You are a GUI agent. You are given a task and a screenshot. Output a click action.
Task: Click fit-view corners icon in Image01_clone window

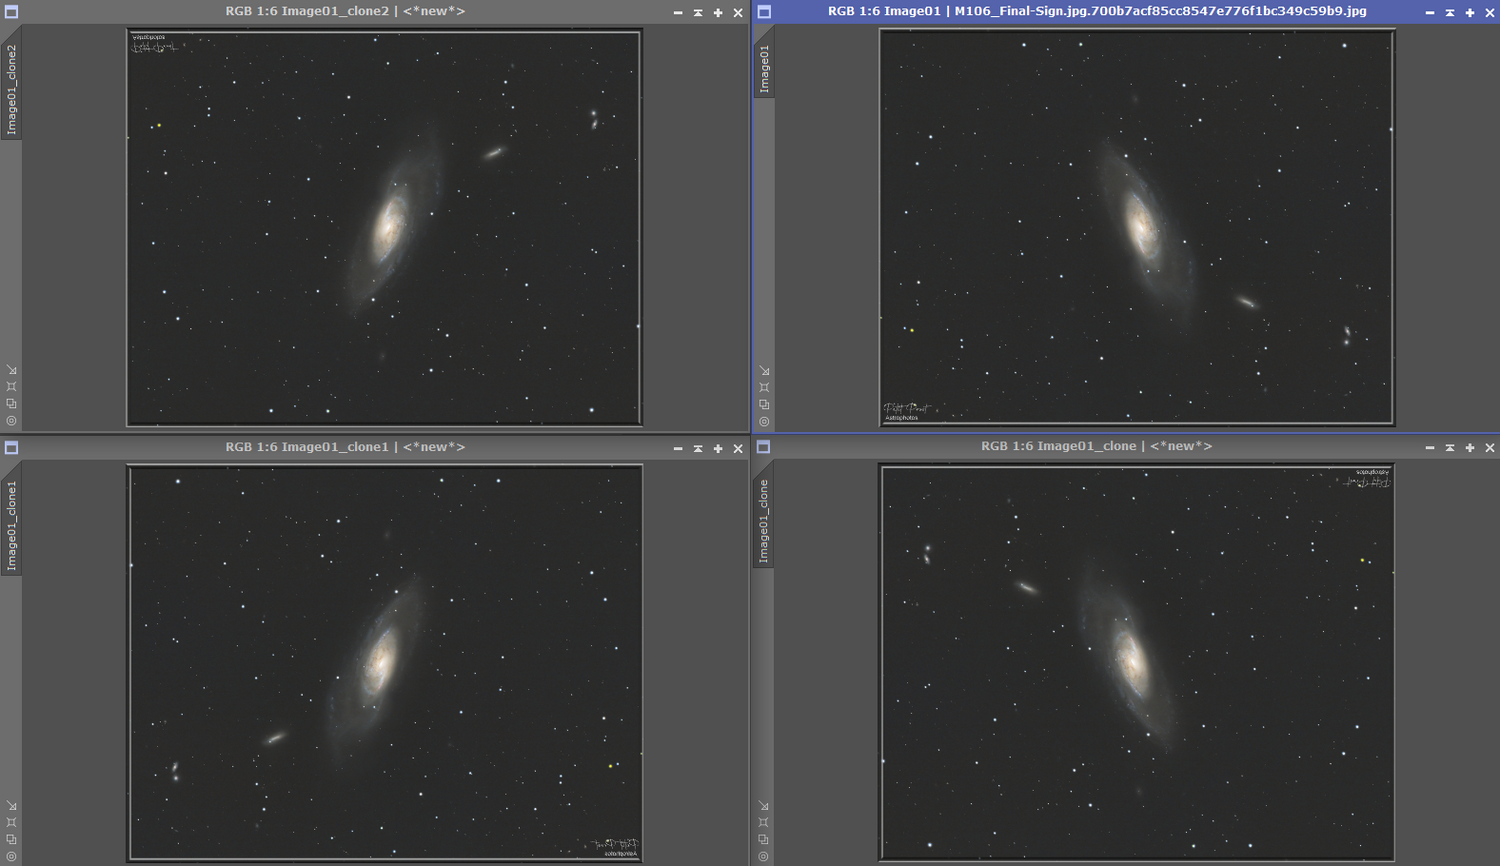pyautogui.click(x=764, y=823)
